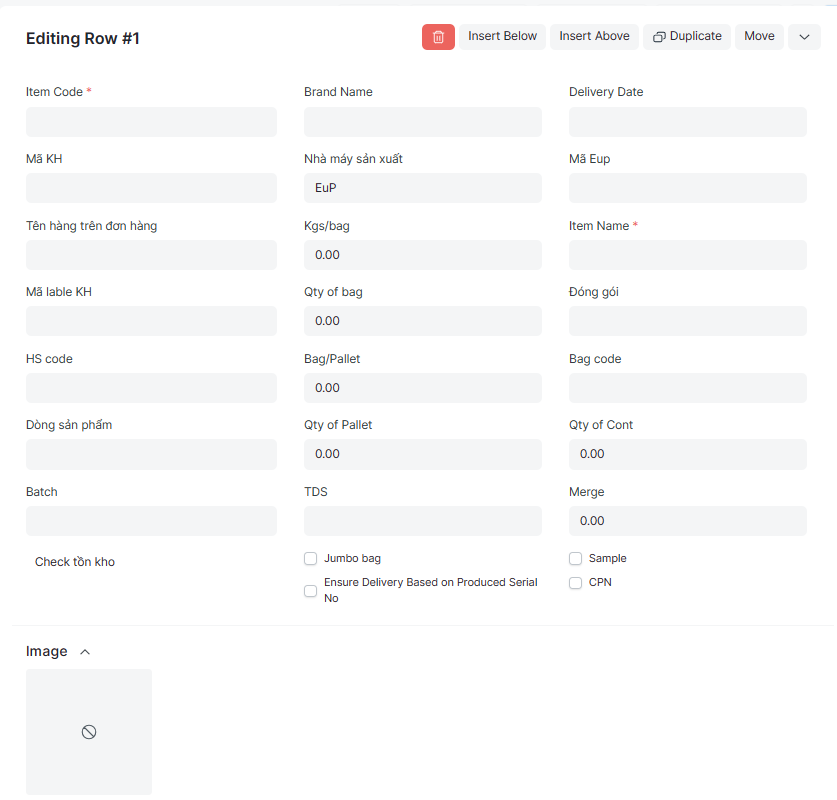Collapse the Image section chevron

tap(85, 652)
